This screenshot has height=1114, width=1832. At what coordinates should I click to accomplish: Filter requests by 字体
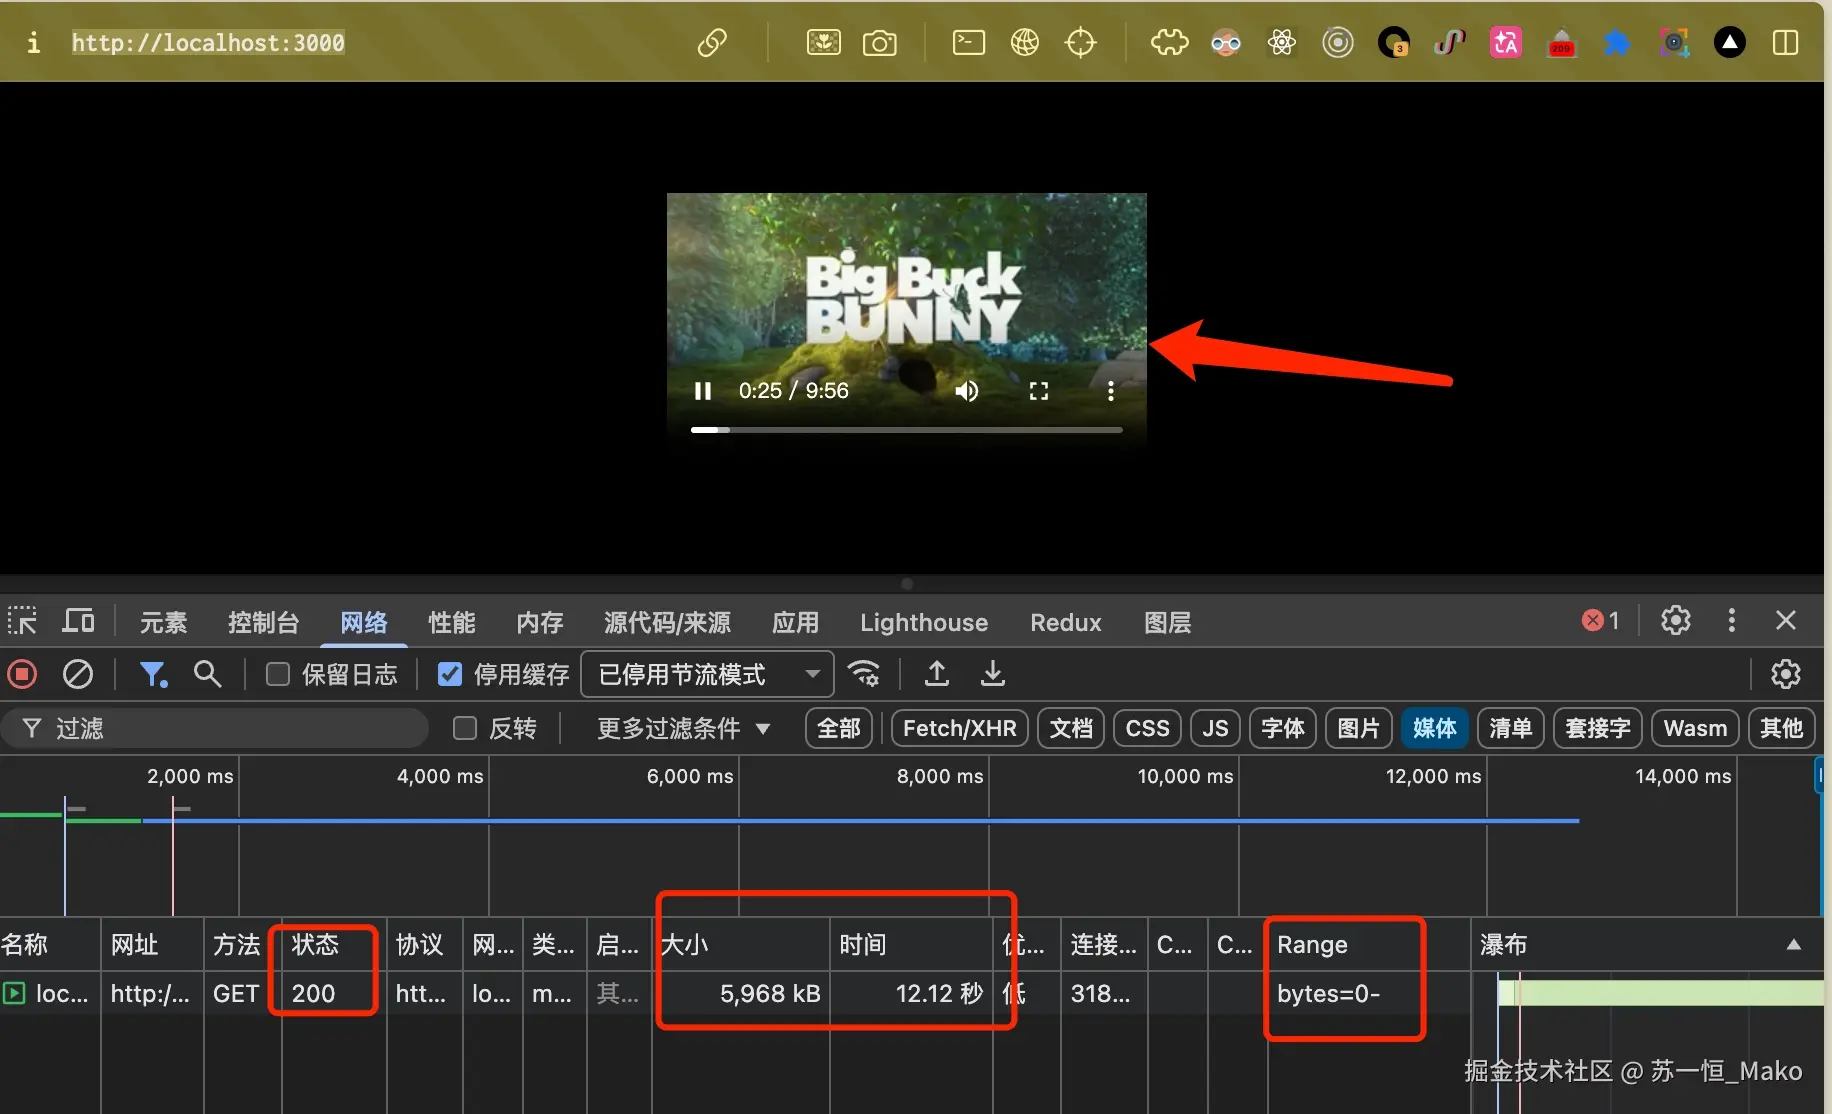click(1283, 728)
